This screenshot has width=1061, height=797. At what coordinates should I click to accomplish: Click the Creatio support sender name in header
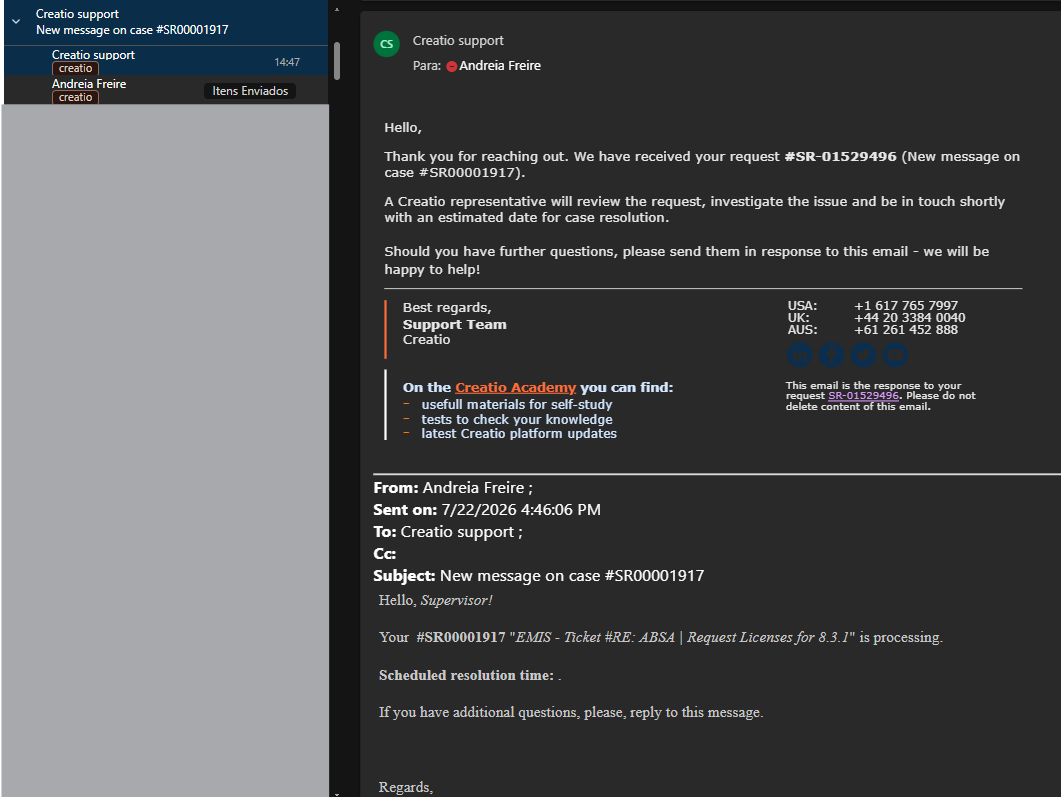pyautogui.click(x=458, y=41)
